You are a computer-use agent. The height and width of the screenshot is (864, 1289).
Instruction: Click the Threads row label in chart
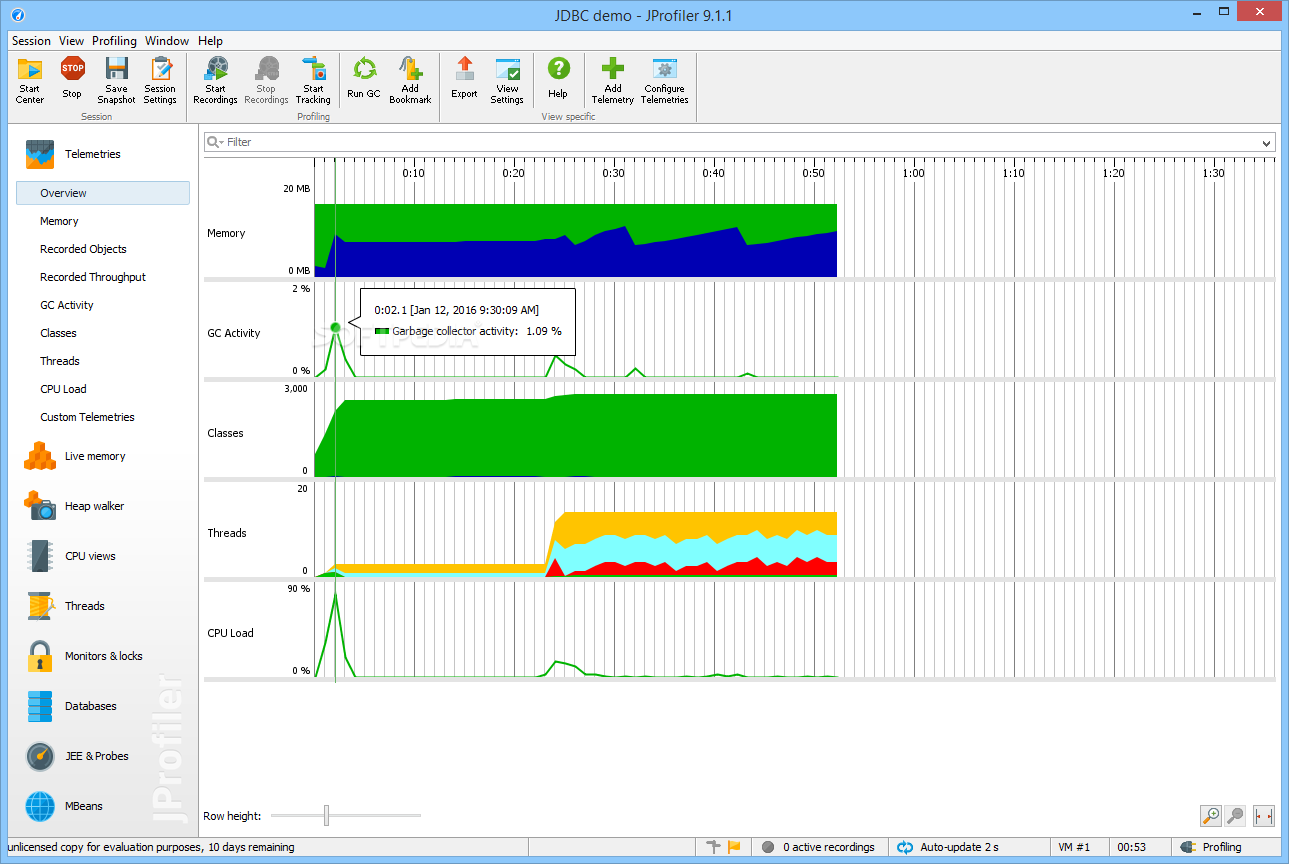227,533
